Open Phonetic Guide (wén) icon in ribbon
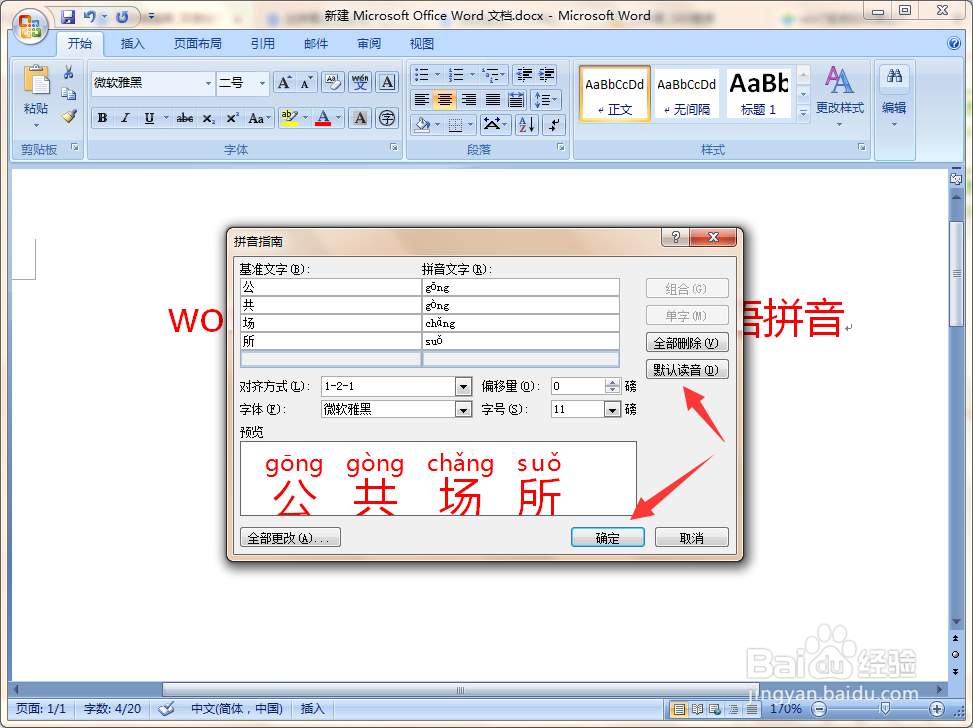The width and height of the screenshot is (973, 728). point(361,83)
